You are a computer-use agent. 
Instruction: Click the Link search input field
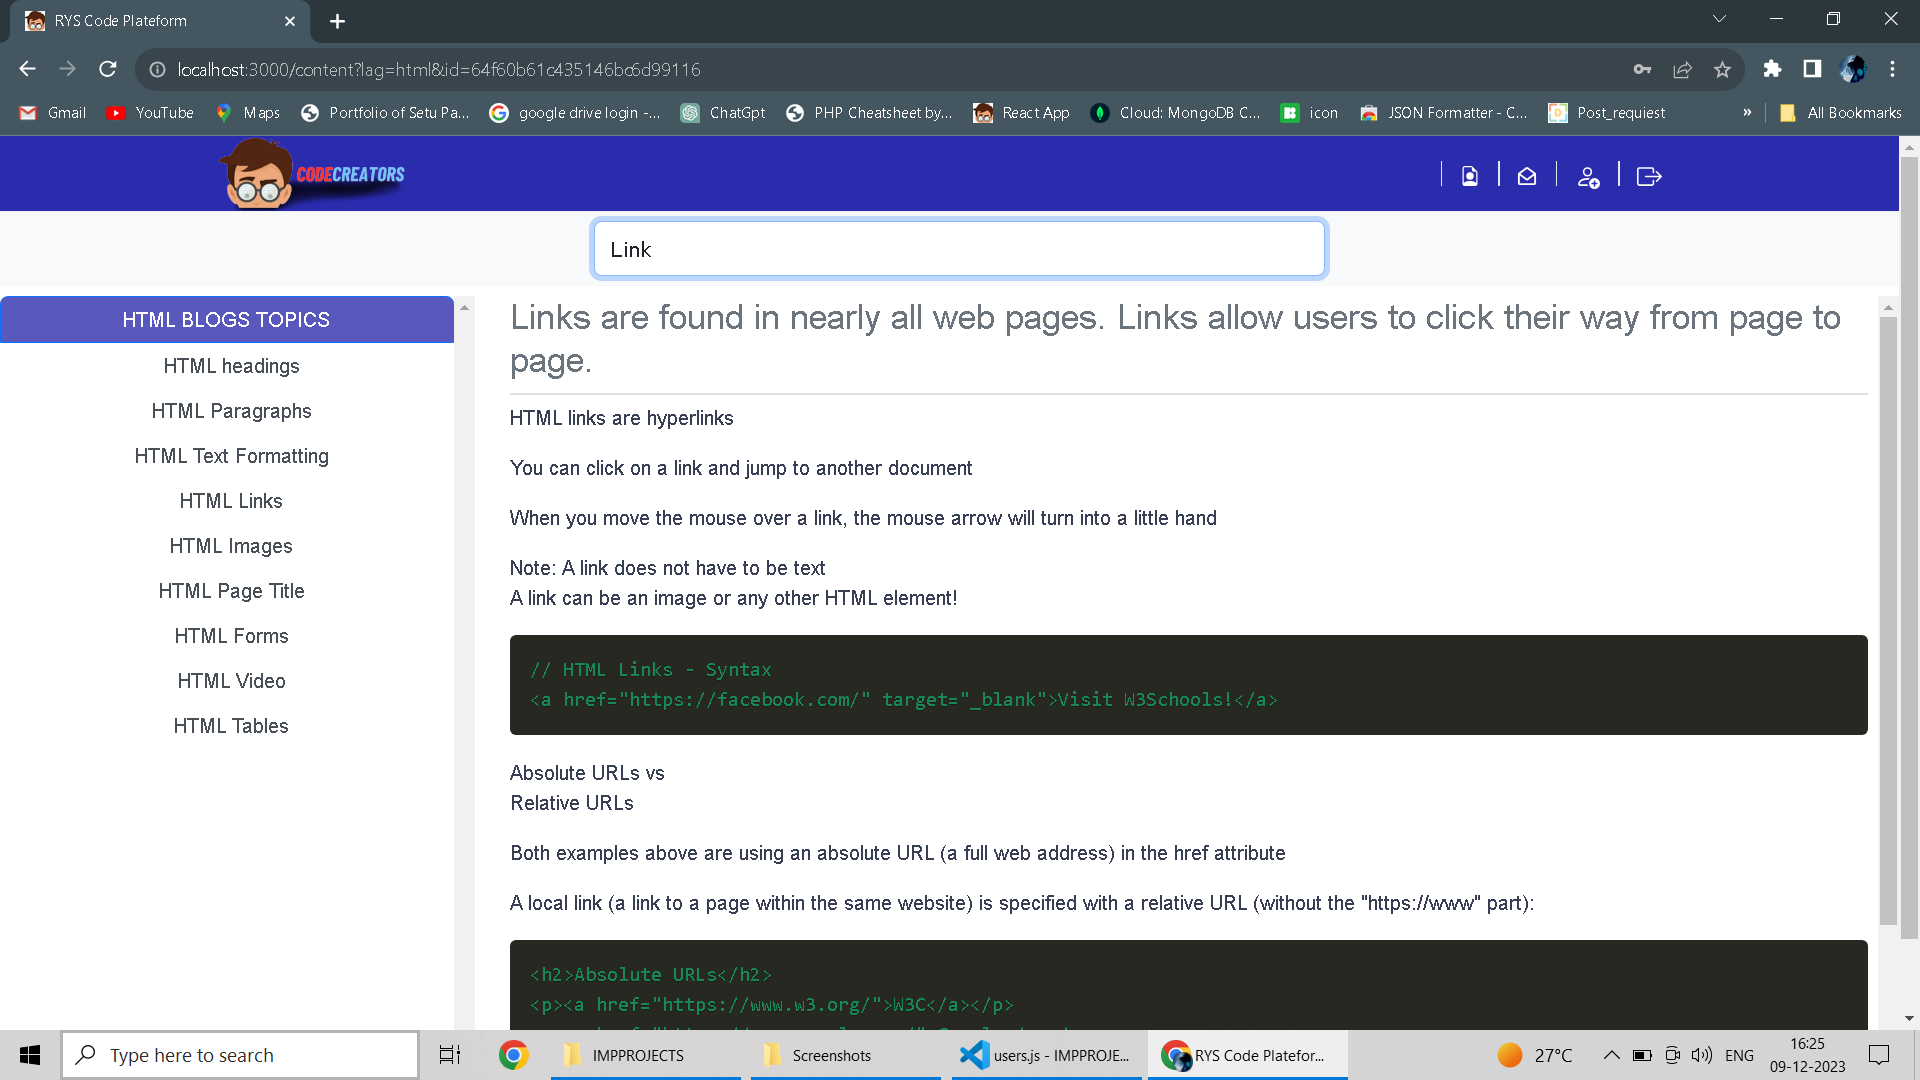click(958, 249)
